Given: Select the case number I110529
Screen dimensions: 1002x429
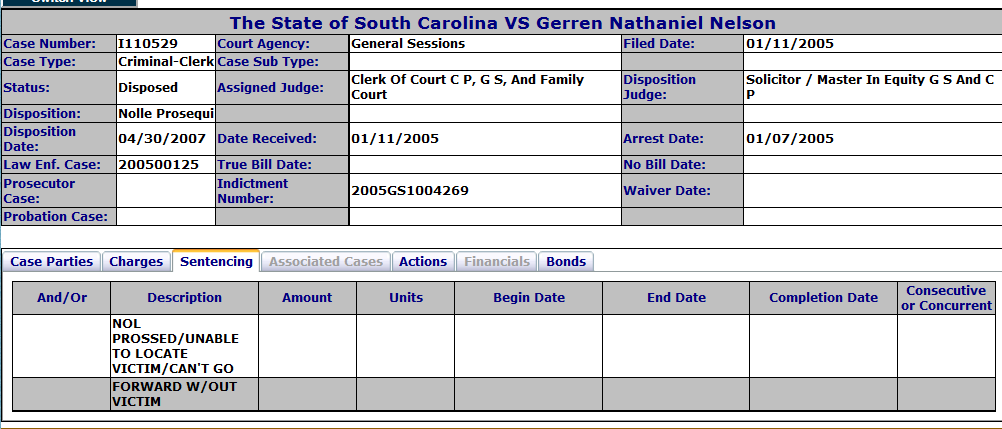Looking at the screenshot, I should coord(148,44).
